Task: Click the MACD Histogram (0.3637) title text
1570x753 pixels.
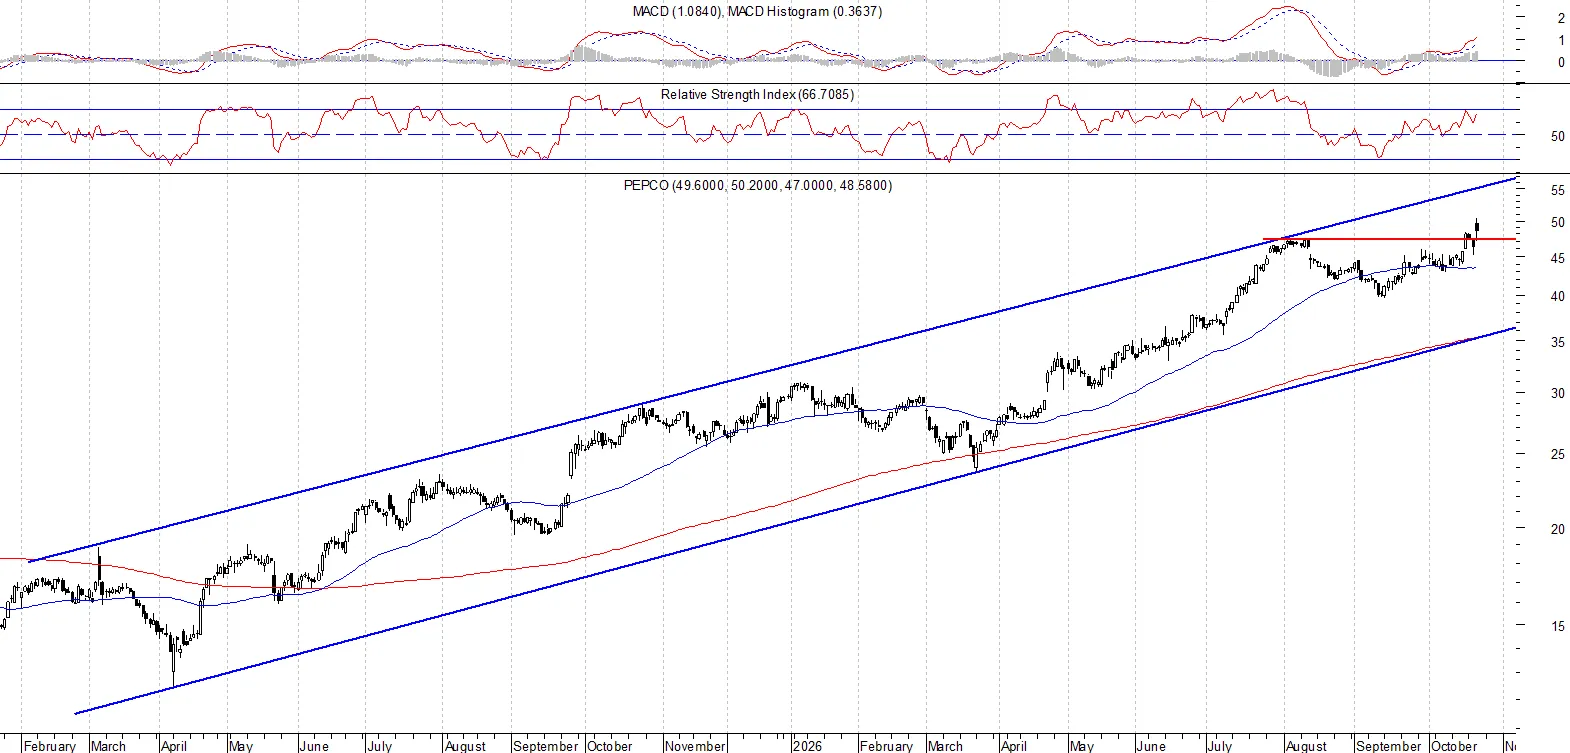Action: click(805, 11)
